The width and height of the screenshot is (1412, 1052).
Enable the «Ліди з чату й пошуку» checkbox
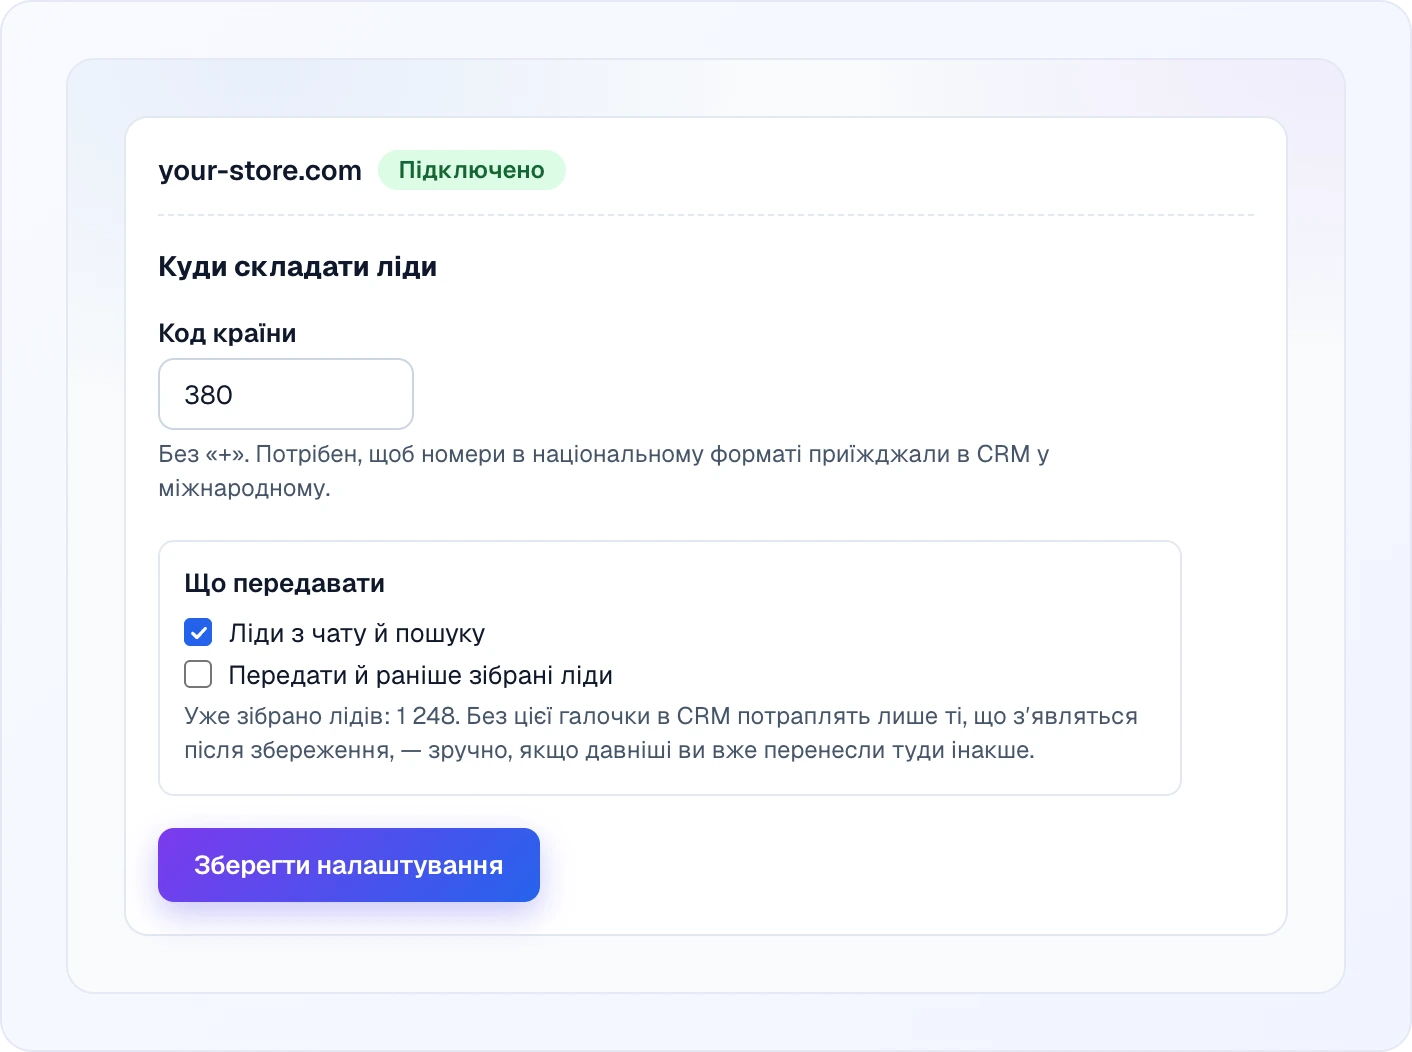(x=198, y=633)
